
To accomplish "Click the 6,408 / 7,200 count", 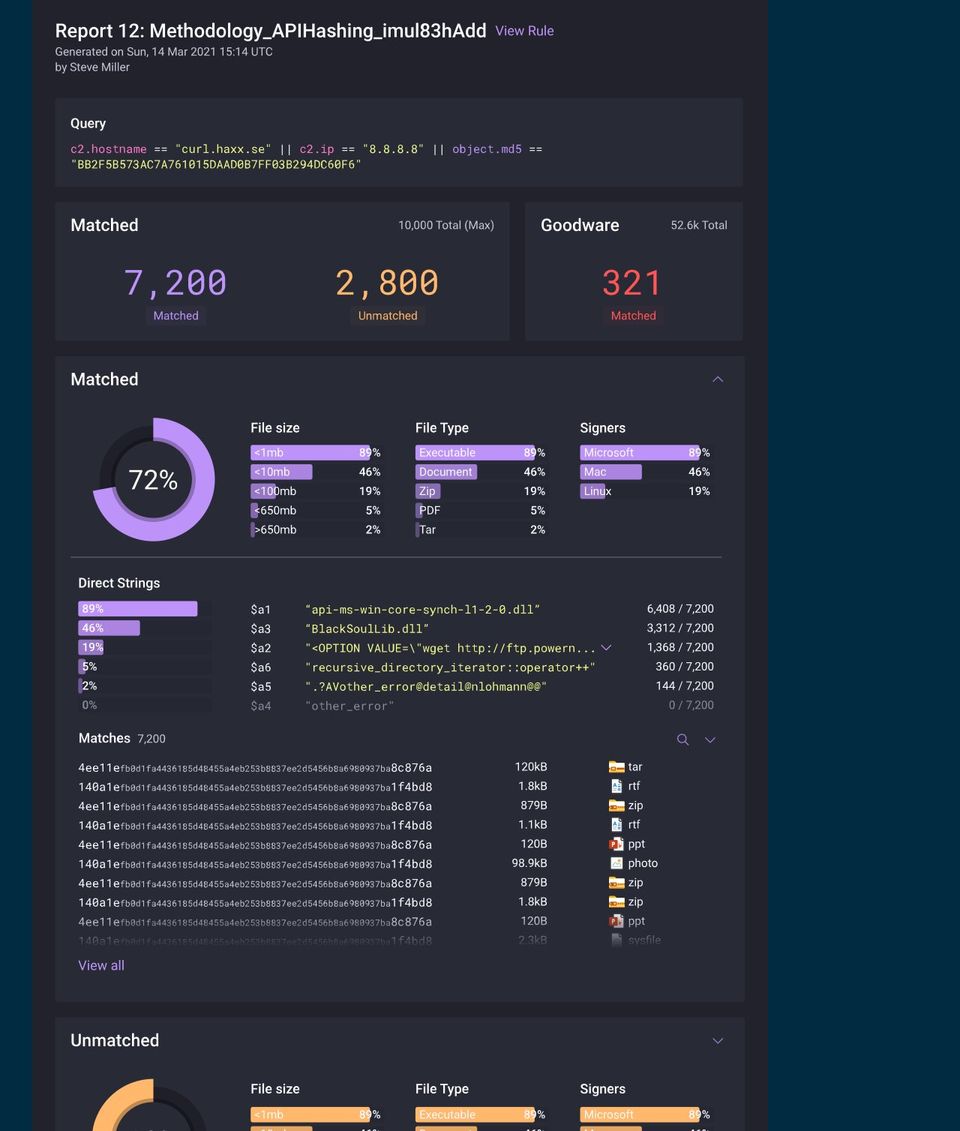I will [x=680, y=609].
